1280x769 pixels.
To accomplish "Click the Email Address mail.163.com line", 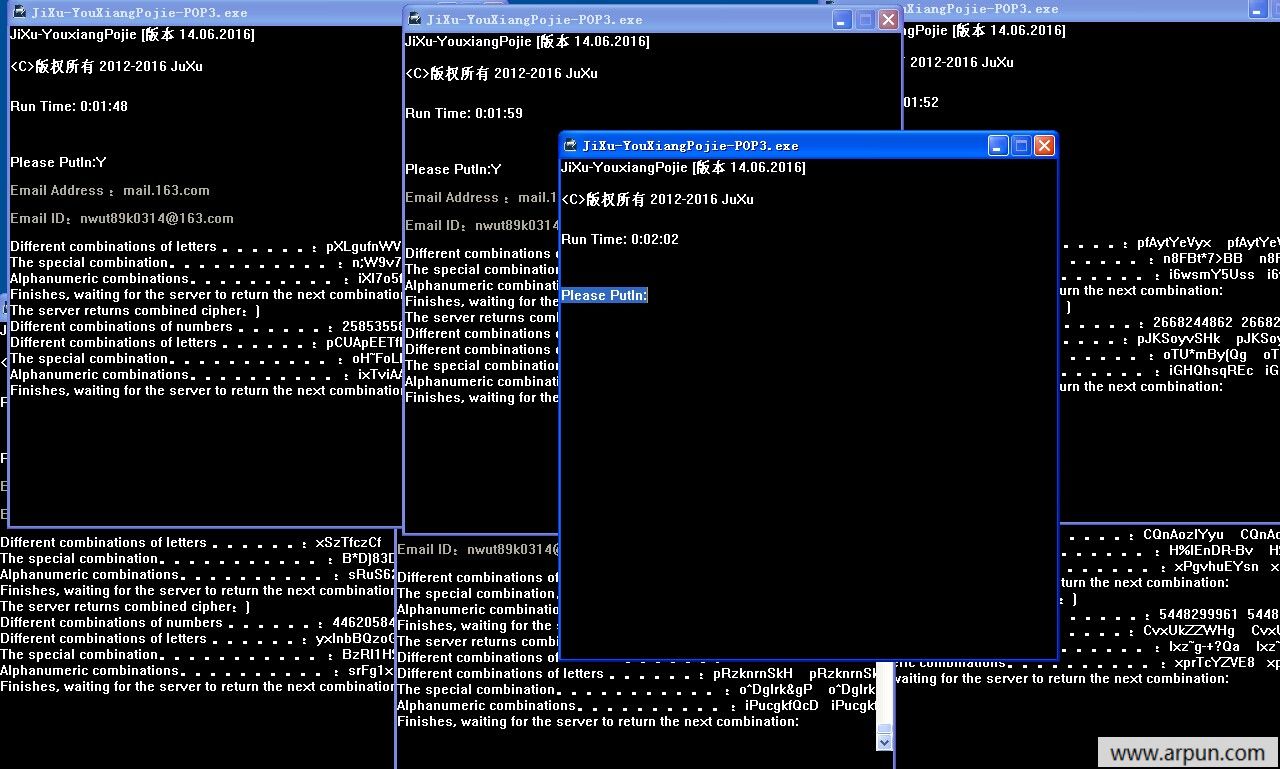I will click(110, 190).
